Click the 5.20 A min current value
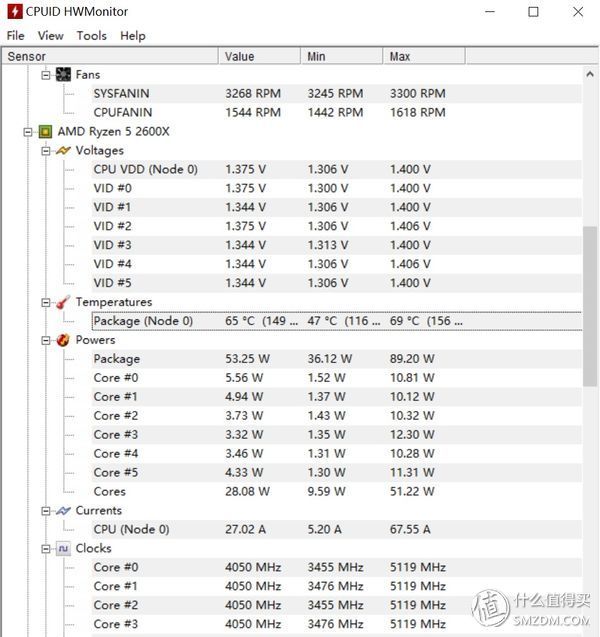The width and height of the screenshot is (600, 637). 324,530
